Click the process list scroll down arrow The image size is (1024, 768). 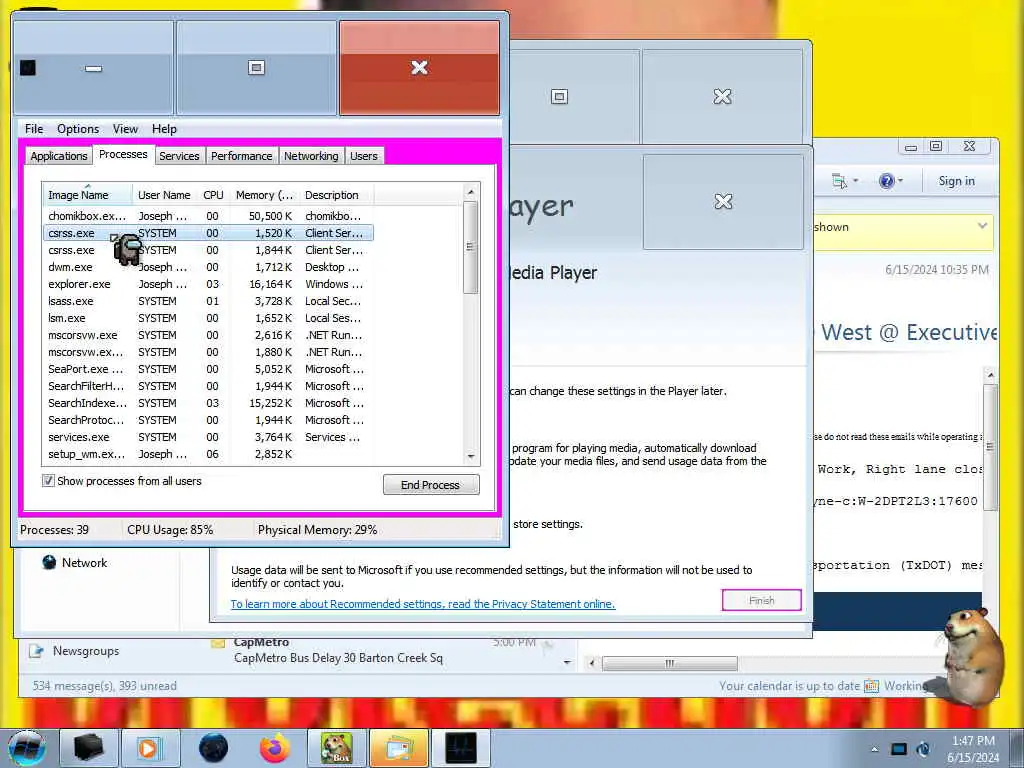point(470,456)
